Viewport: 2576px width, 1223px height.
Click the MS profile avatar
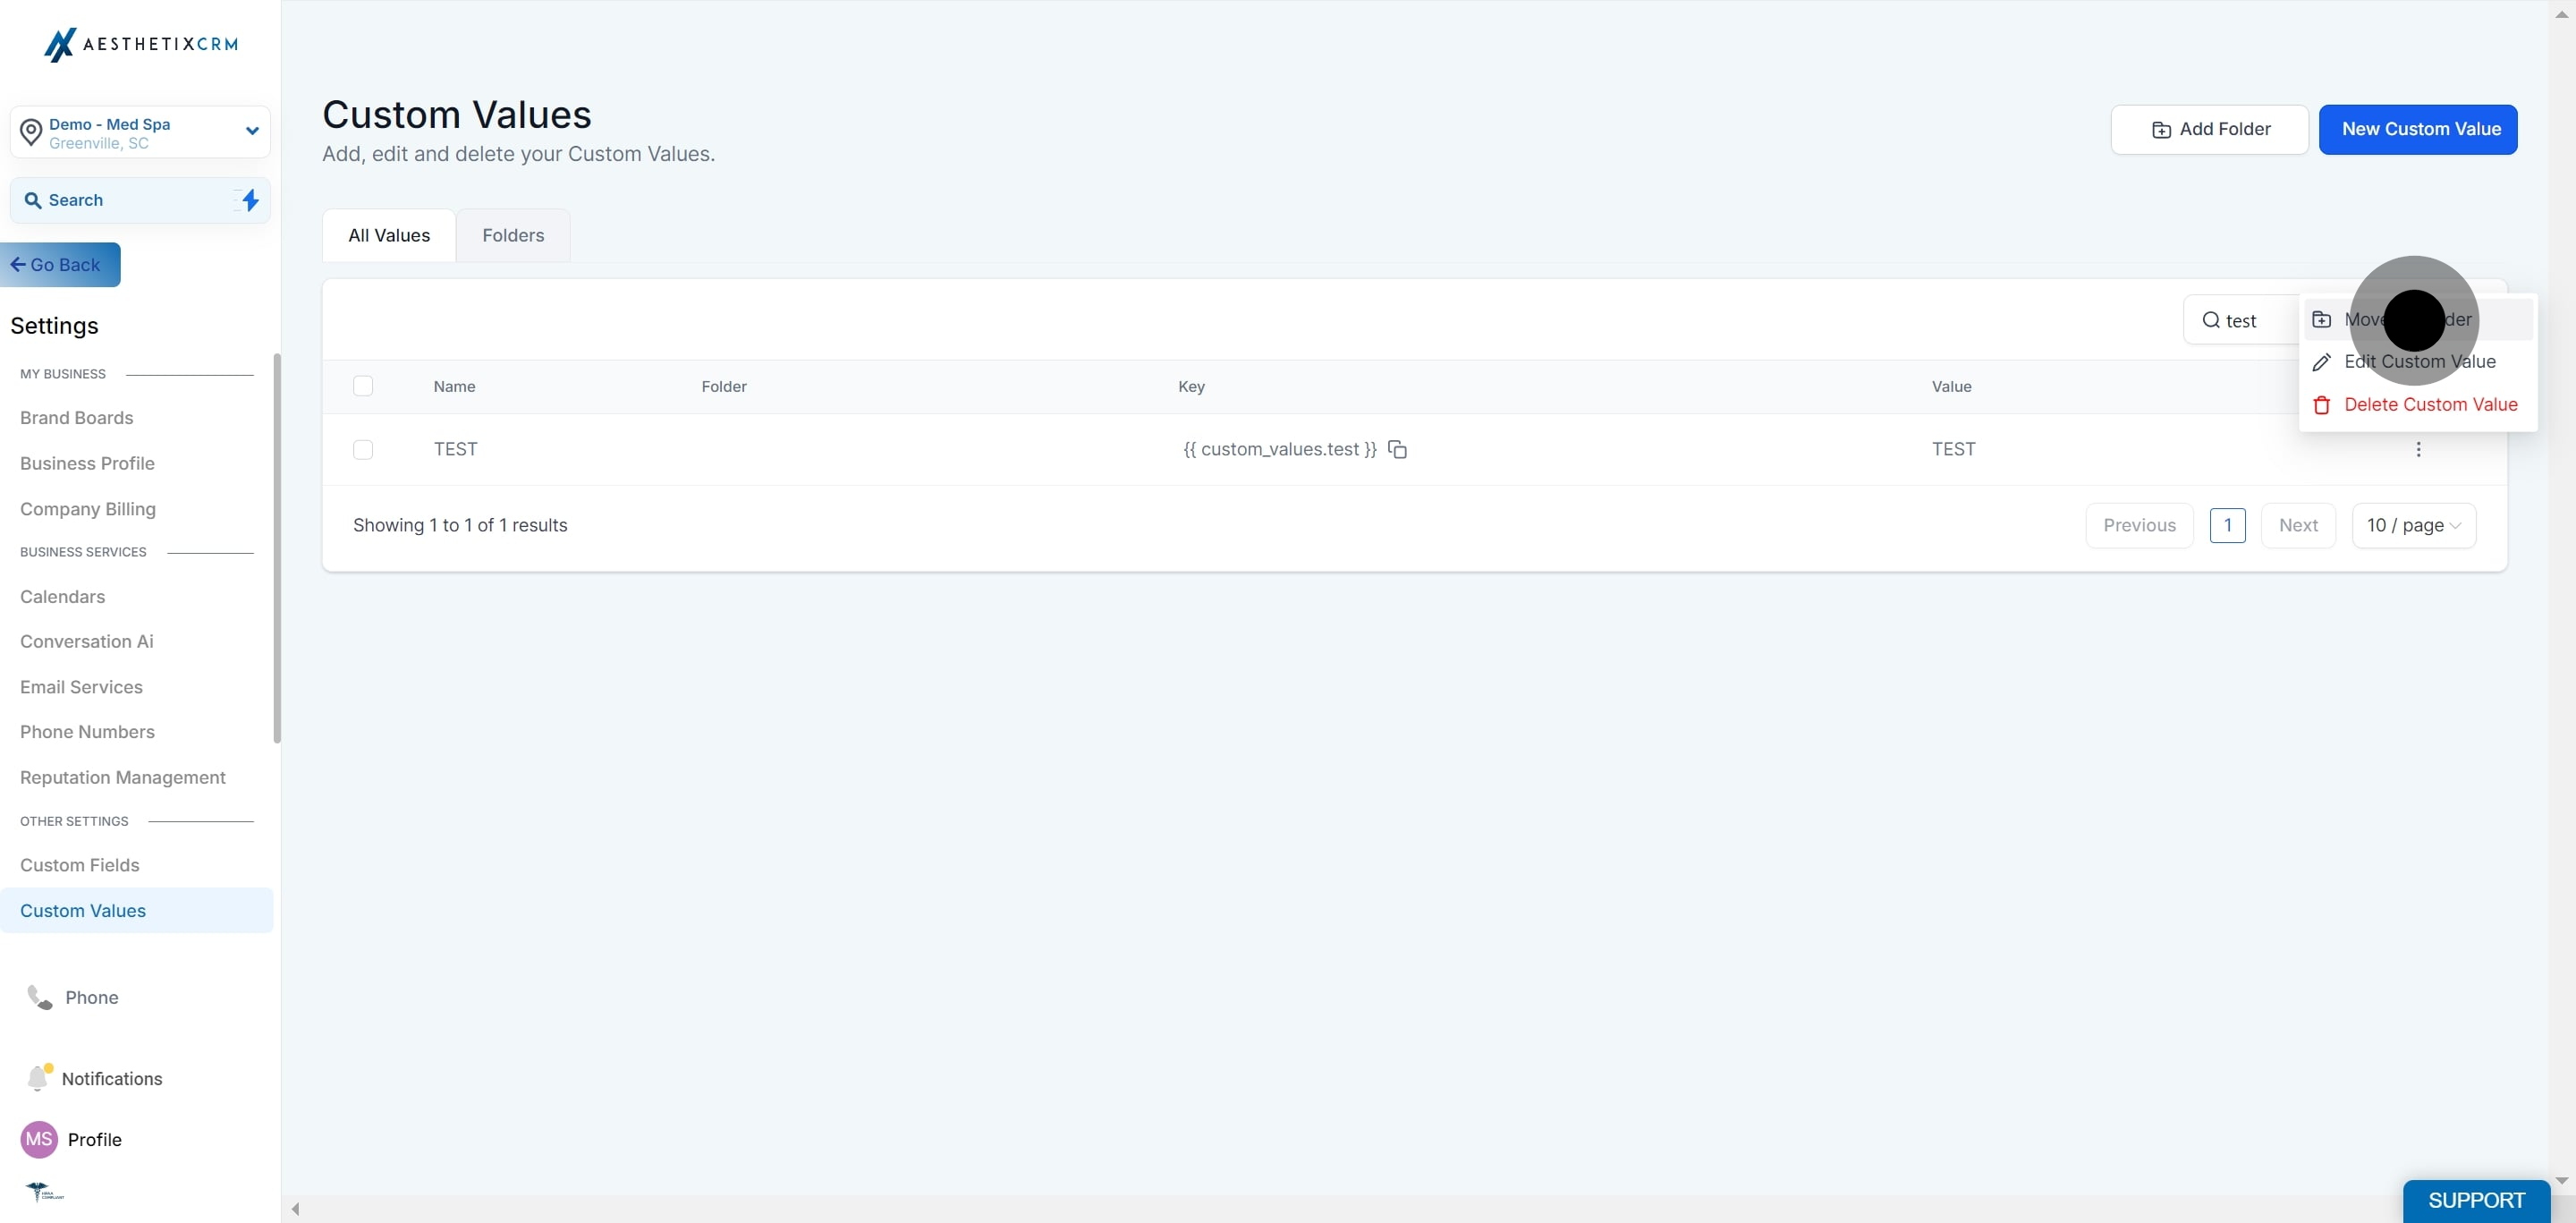click(39, 1139)
